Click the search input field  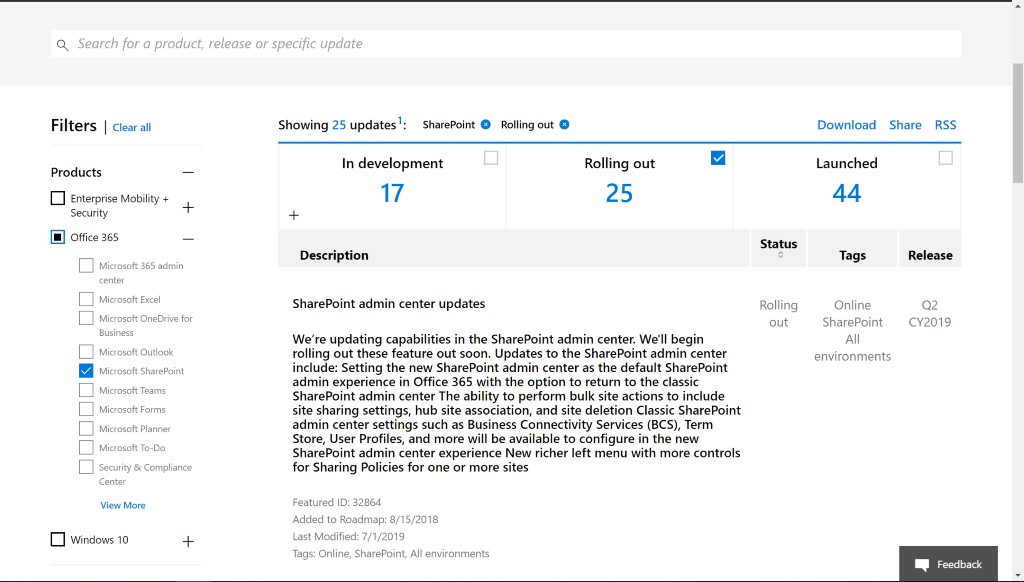point(505,44)
